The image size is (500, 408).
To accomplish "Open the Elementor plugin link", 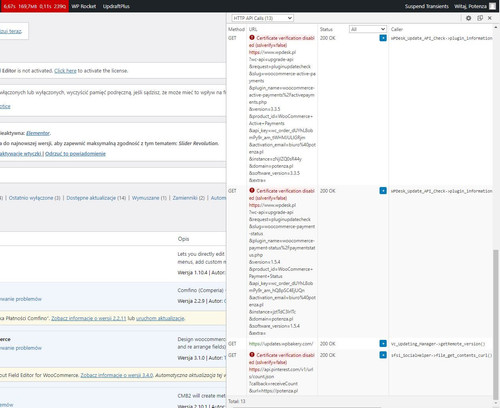I will point(38,133).
